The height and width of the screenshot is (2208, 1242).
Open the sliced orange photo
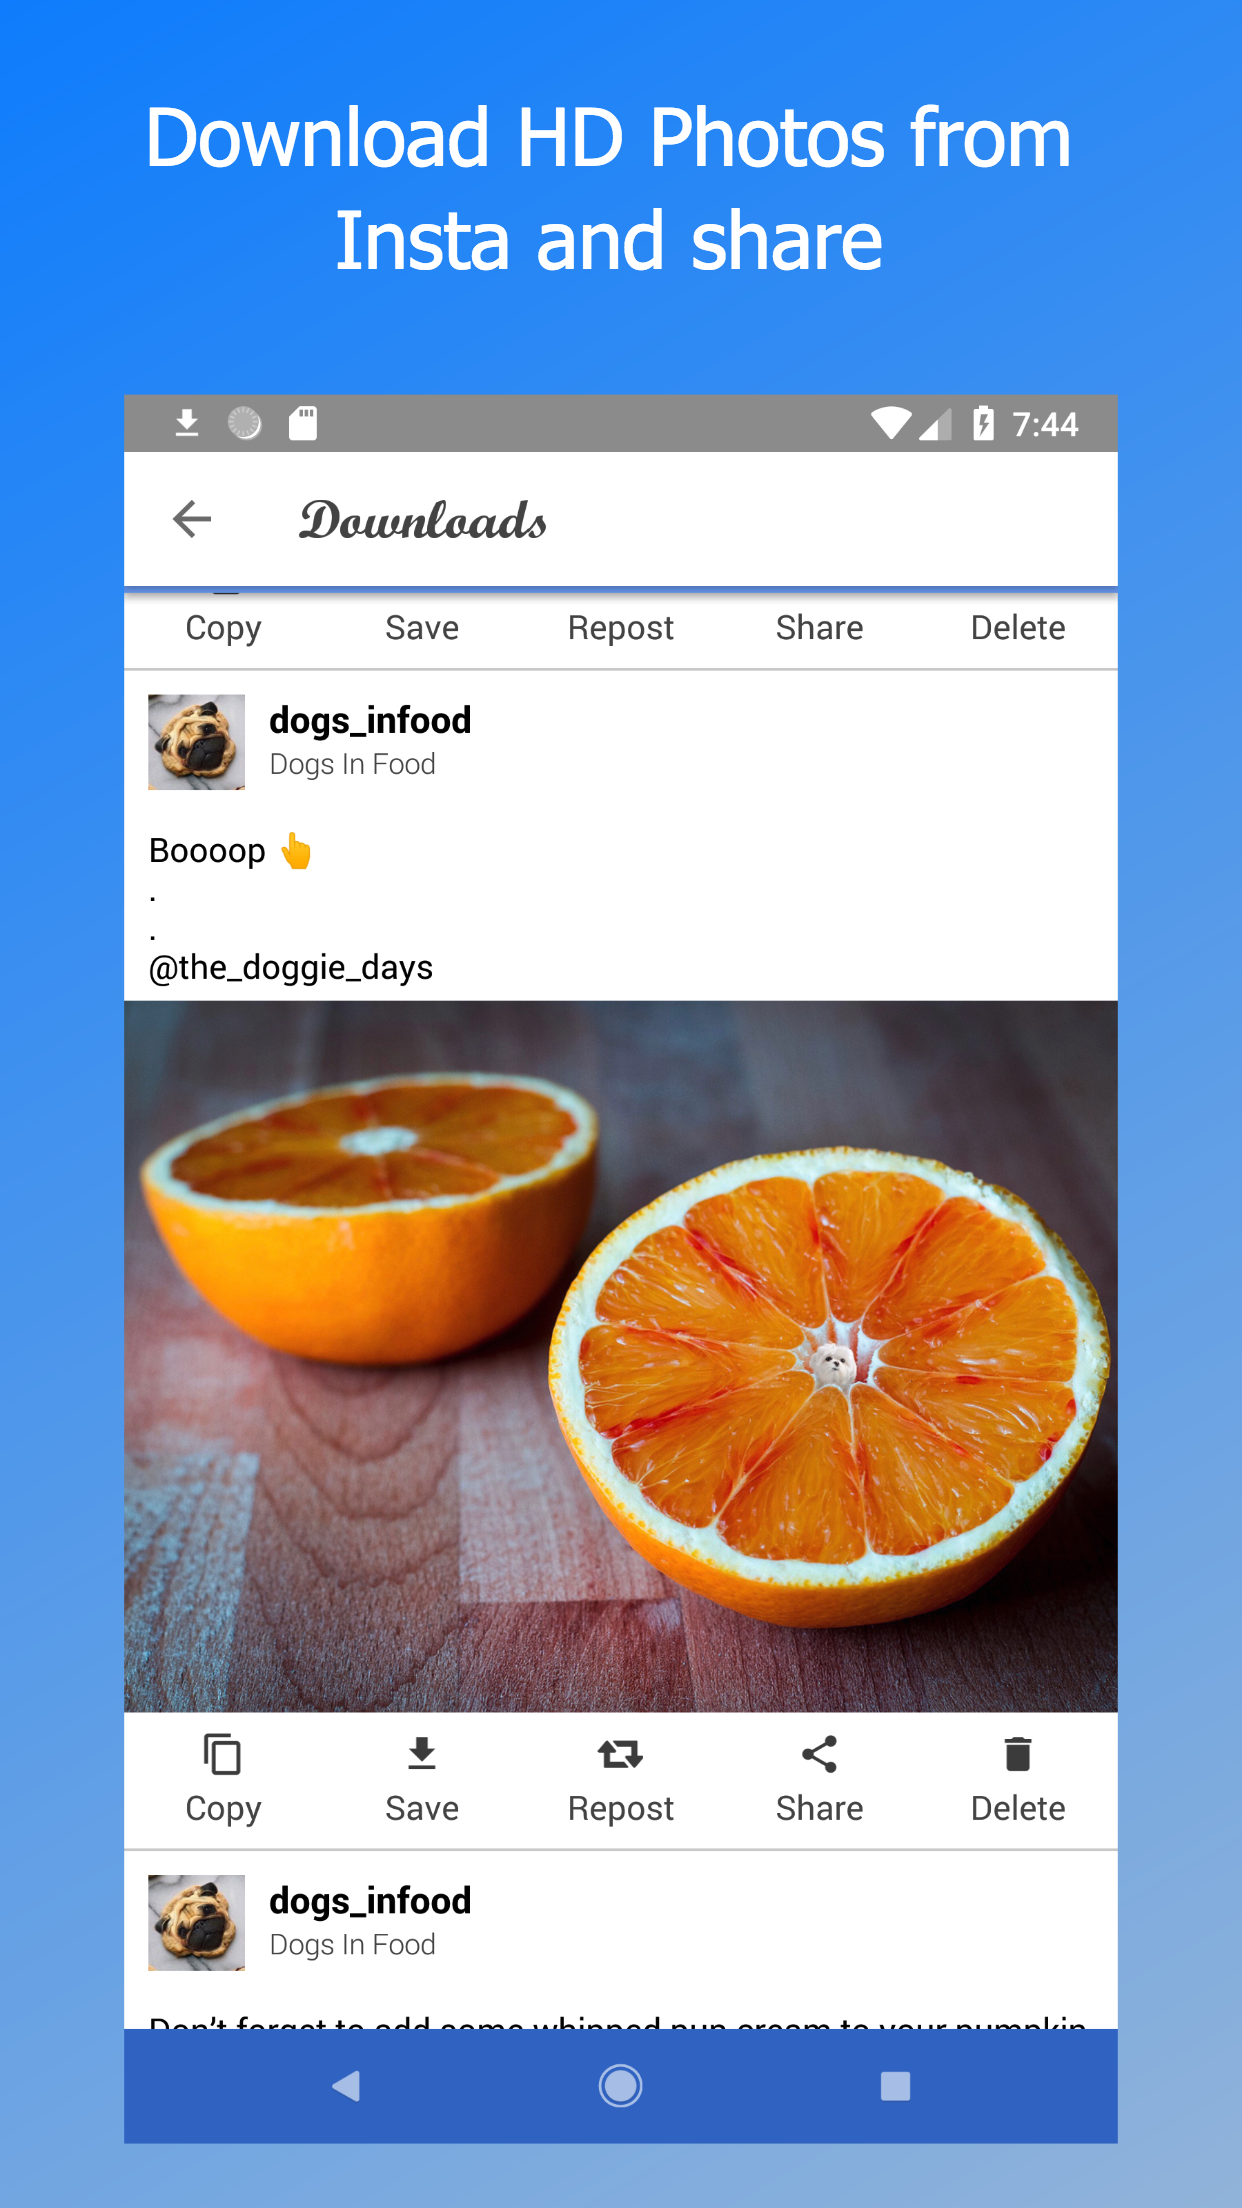point(620,1356)
